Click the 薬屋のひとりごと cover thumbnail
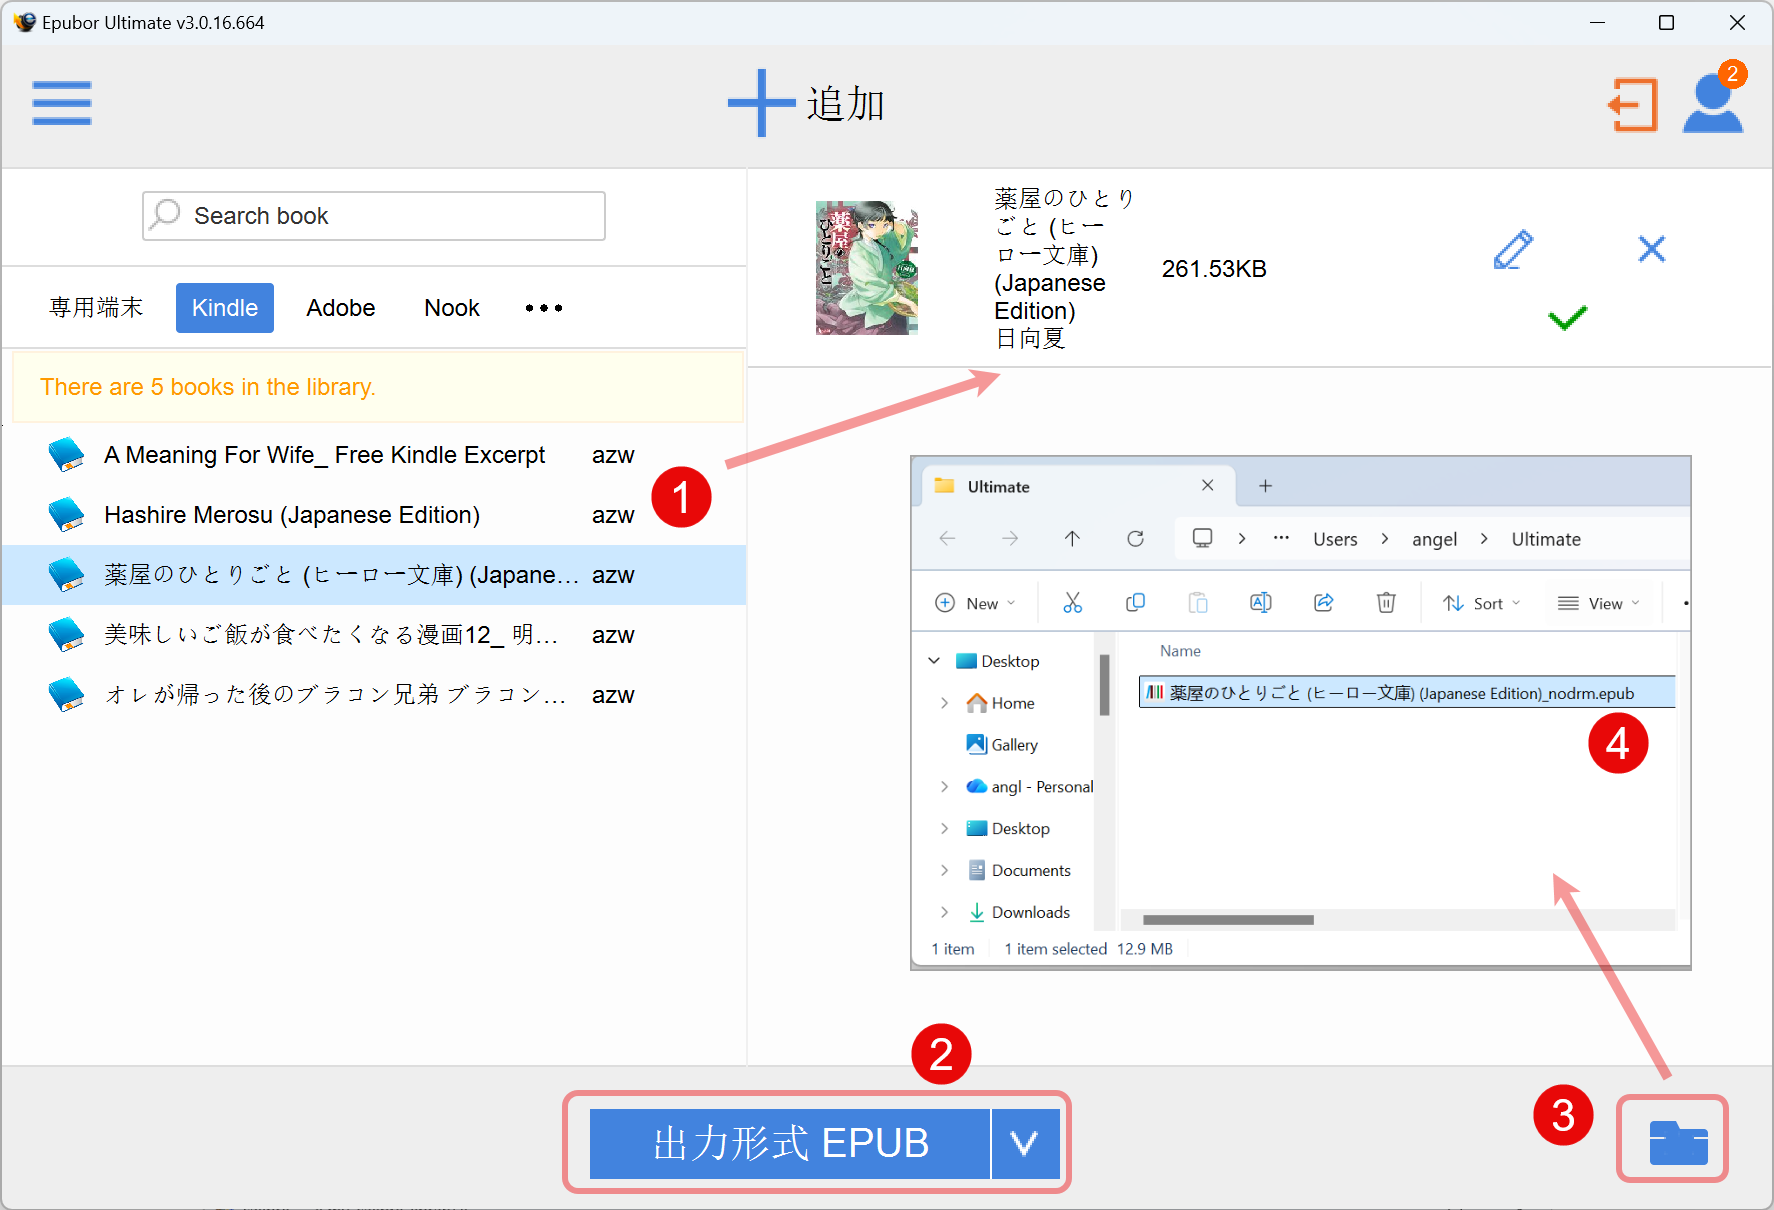Screen dimensions: 1774x1210 coord(867,268)
